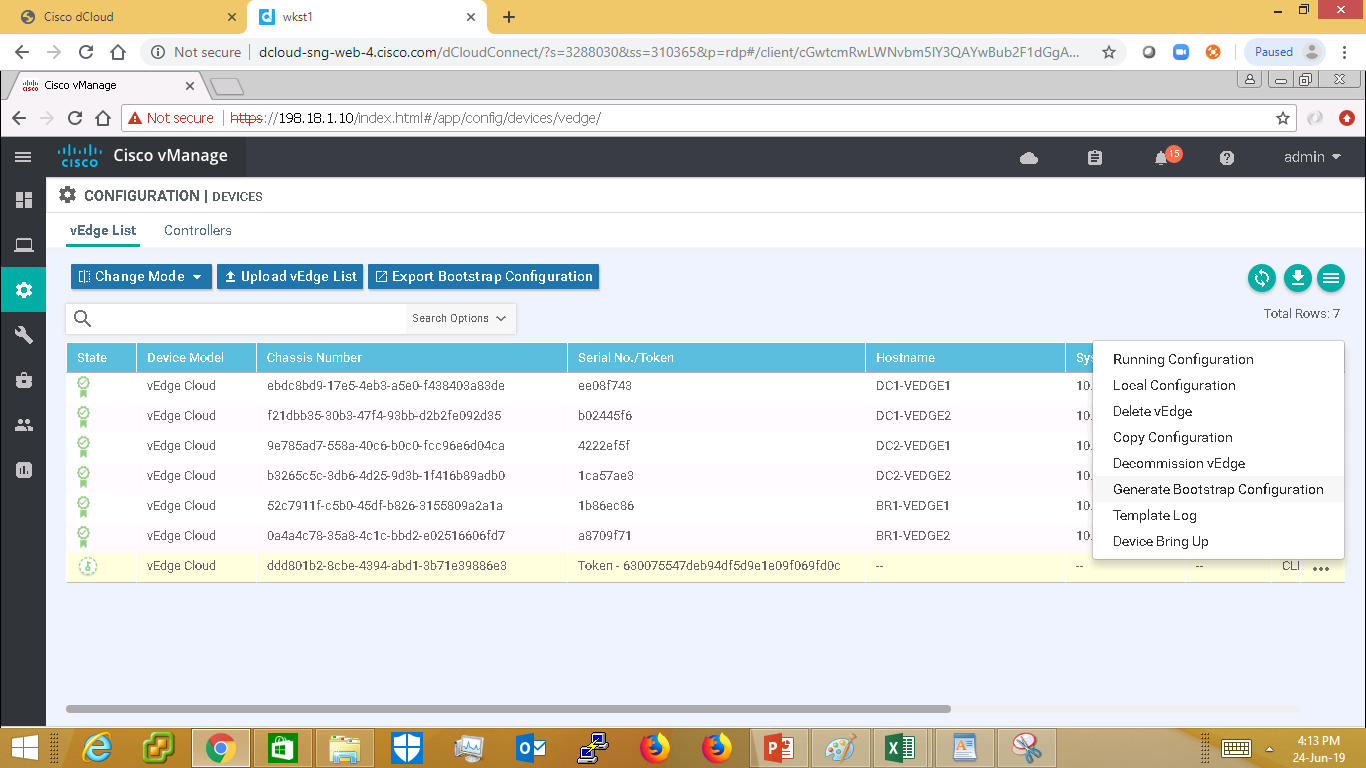Image resolution: width=1366 pixels, height=768 pixels.
Task: Switch to the Controllers tab
Action: tap(198, 230)
